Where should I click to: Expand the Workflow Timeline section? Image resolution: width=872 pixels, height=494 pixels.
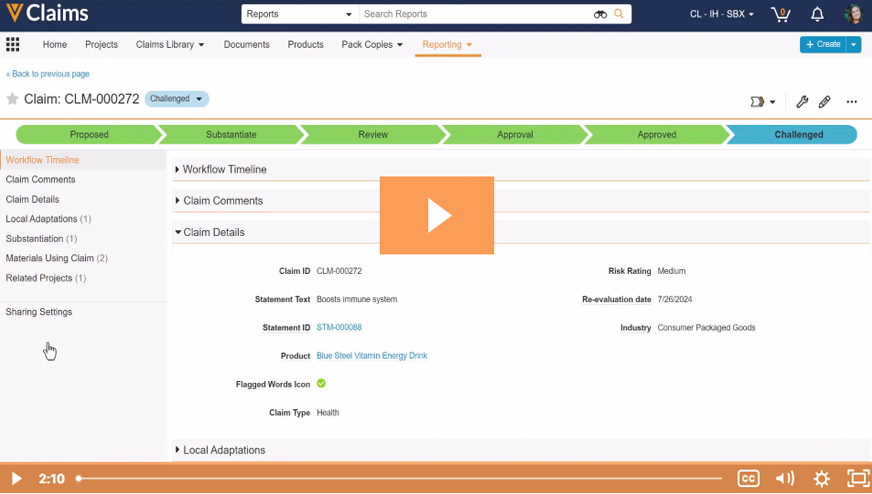pos(224,170)
